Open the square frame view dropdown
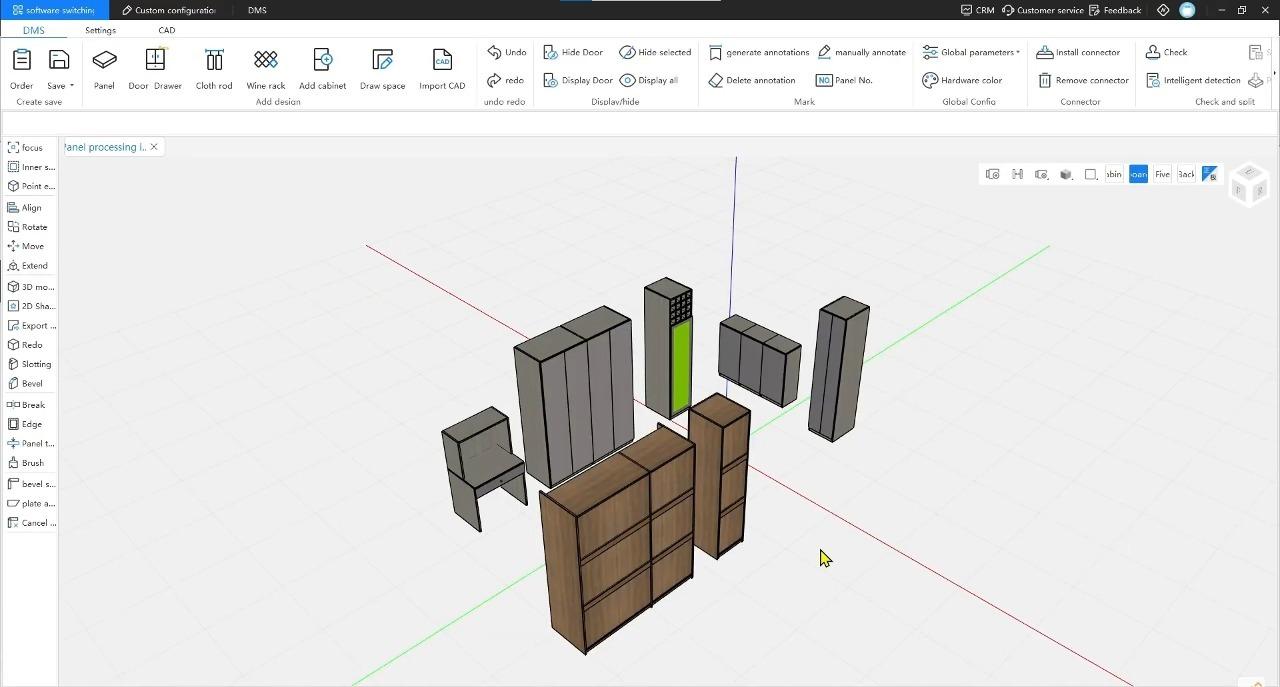The image size is (1280, 687). coord(1090,174)
